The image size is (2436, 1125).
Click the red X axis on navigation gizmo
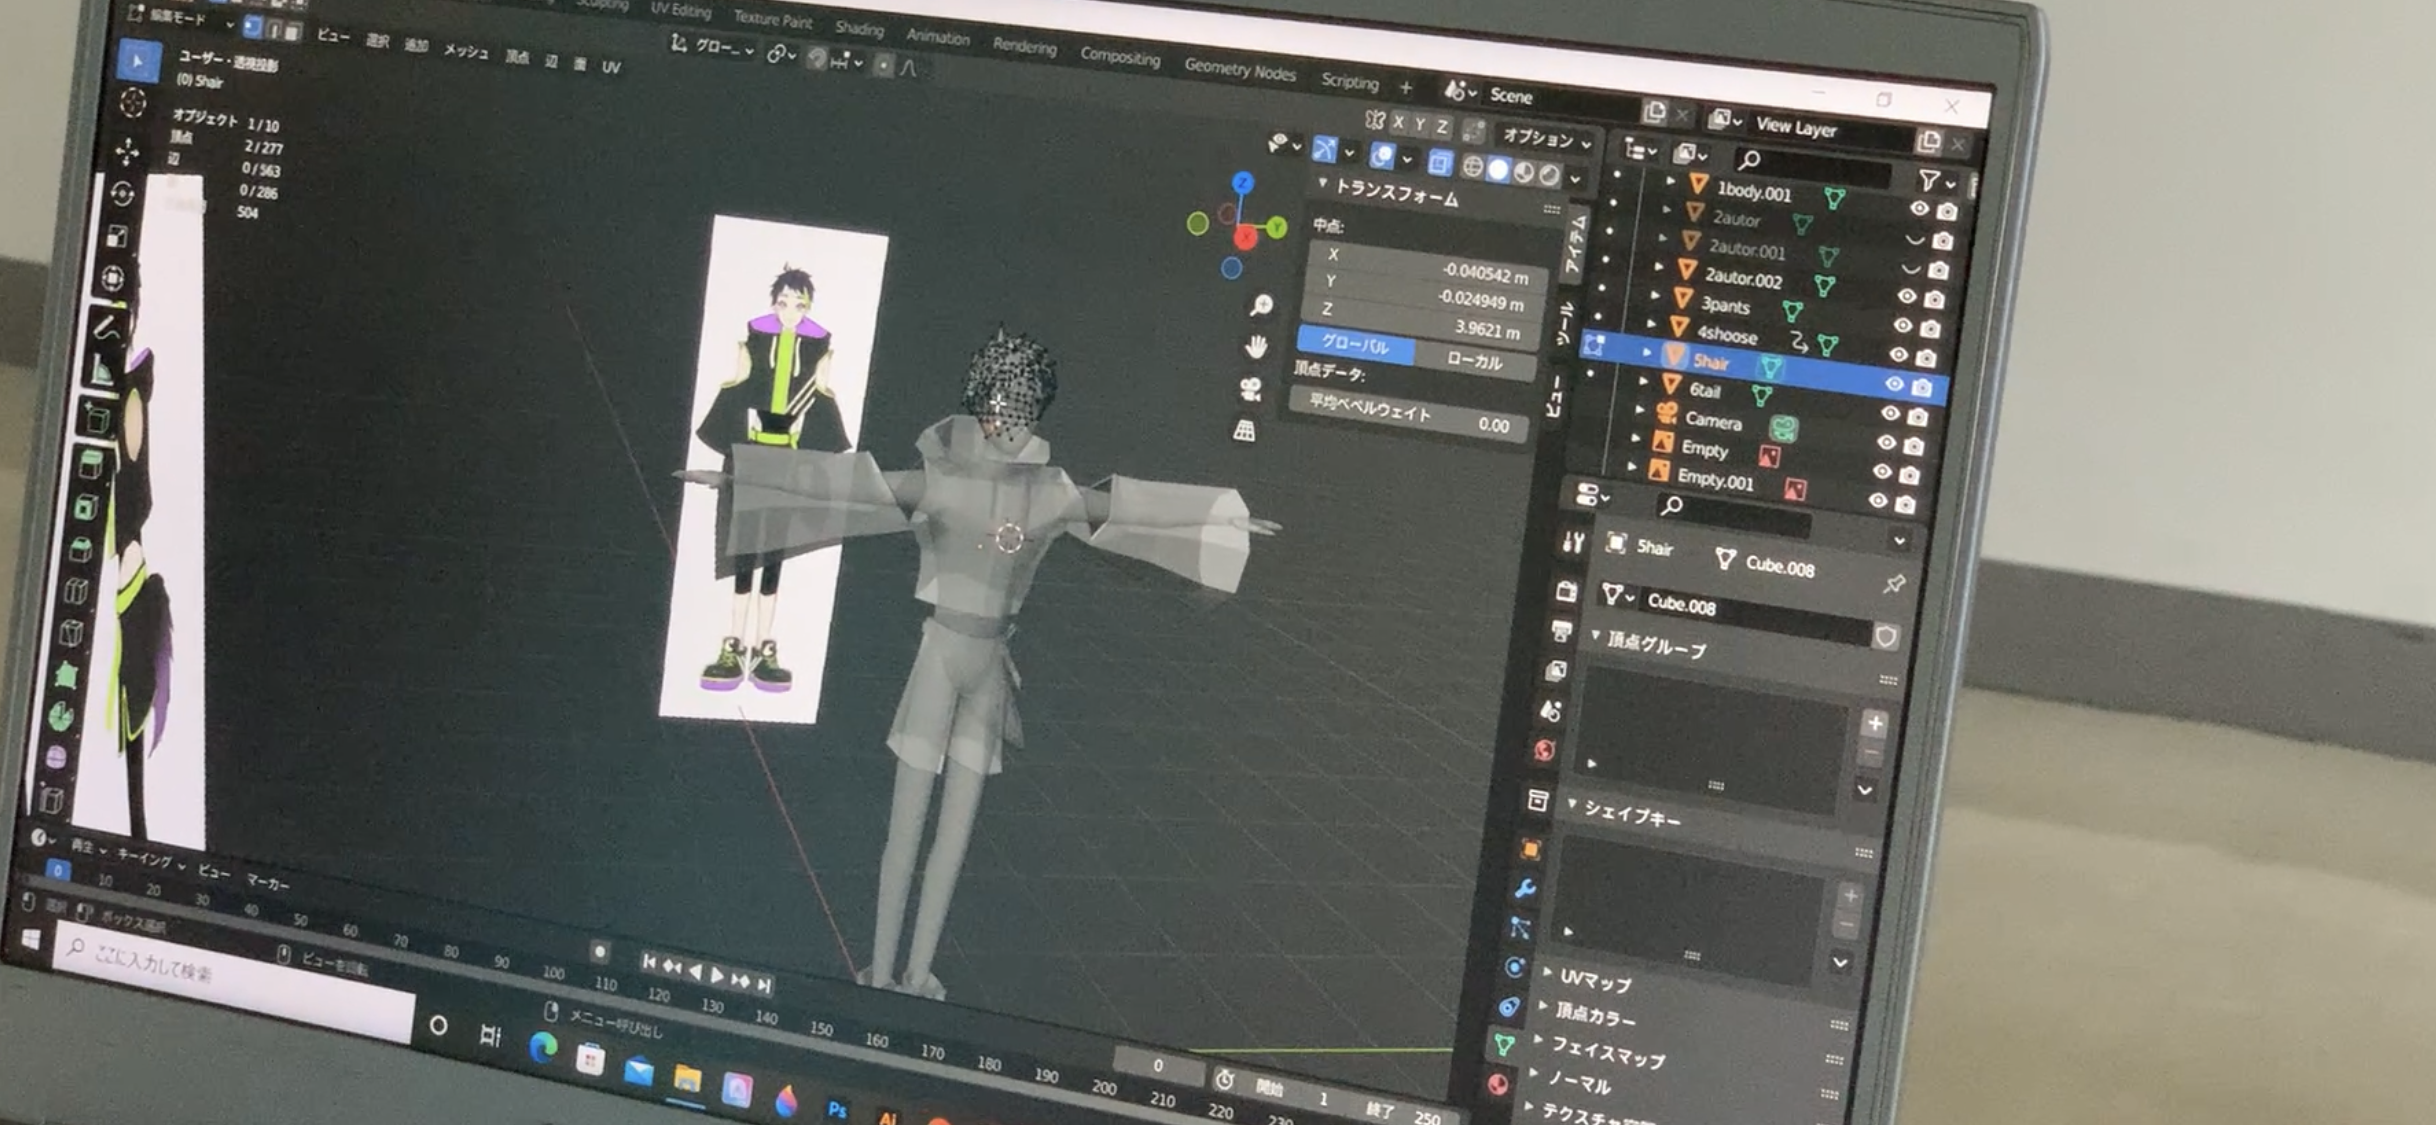tap(1245, 237)
